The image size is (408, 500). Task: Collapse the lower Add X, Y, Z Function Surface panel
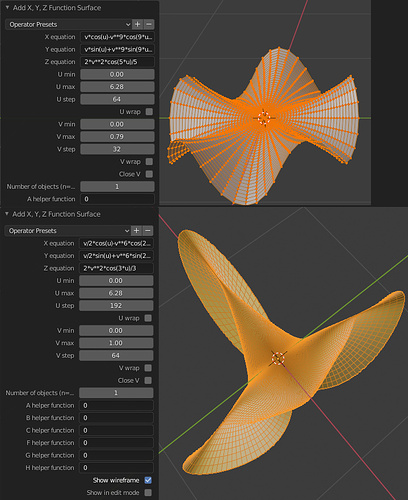point(7,214)
